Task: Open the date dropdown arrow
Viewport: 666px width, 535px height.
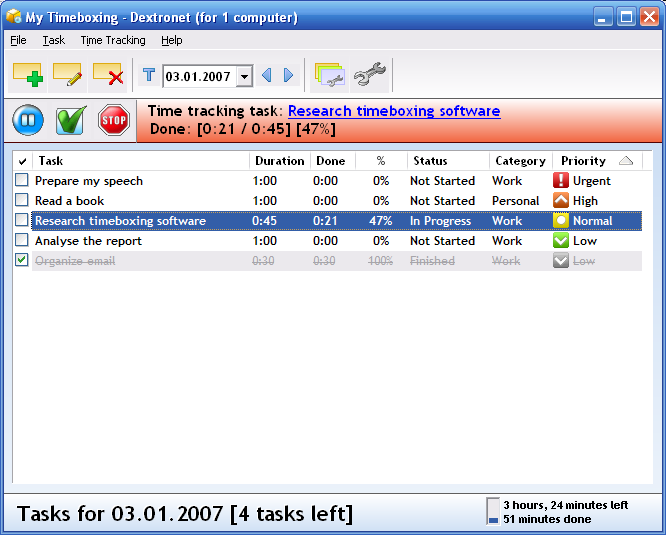Action: click(x=244, y=76)
